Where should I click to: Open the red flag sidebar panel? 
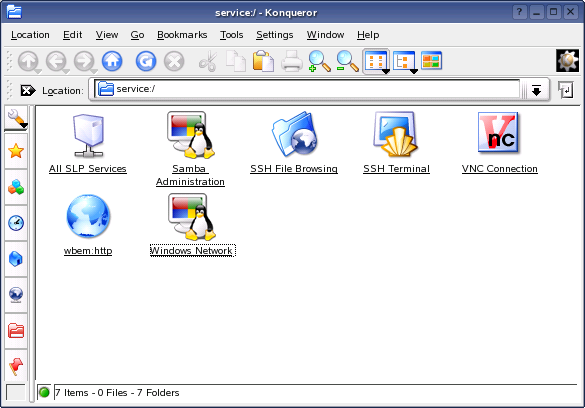[x=16, y=367]
